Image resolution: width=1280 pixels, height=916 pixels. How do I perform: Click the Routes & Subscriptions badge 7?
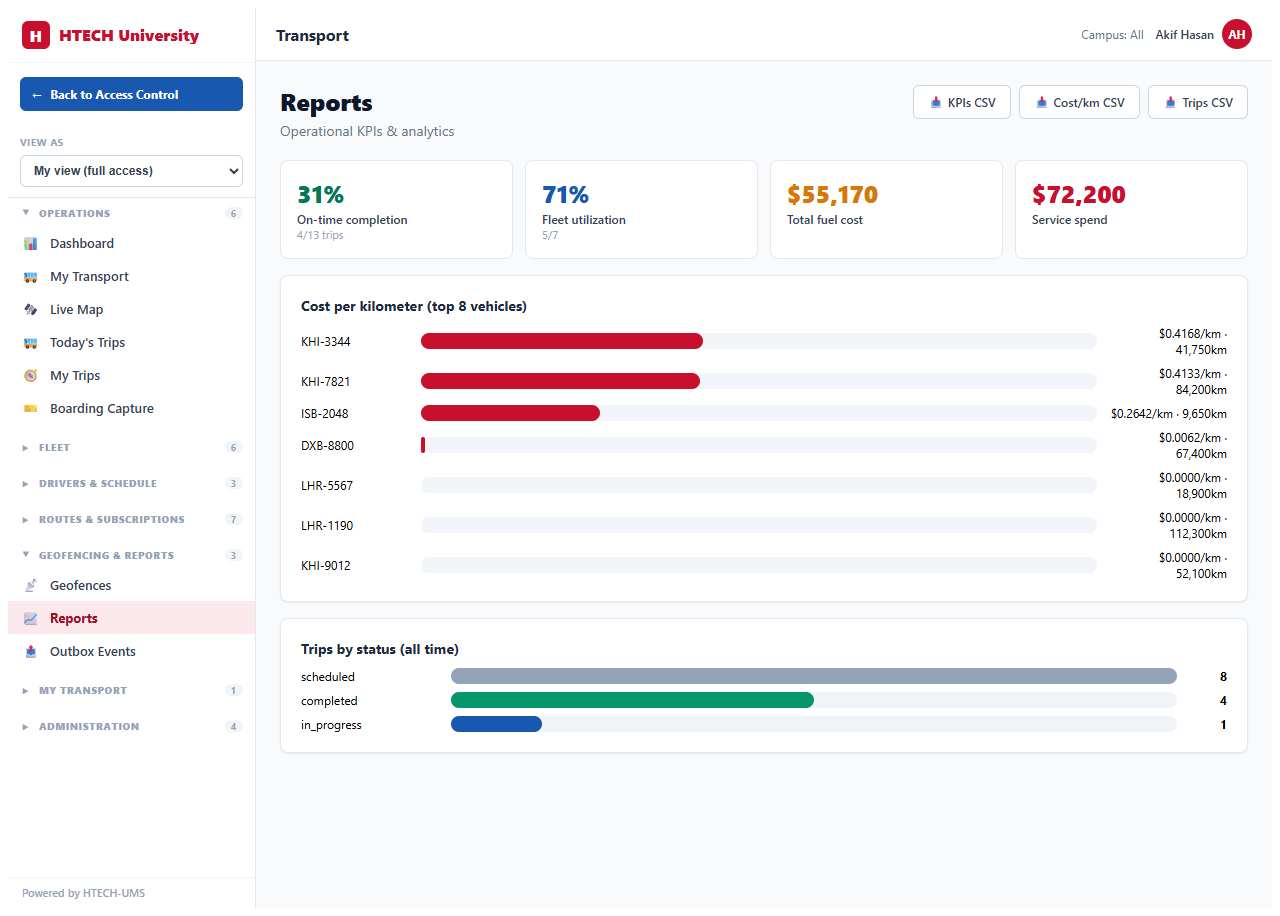click(x=234, y=520)
